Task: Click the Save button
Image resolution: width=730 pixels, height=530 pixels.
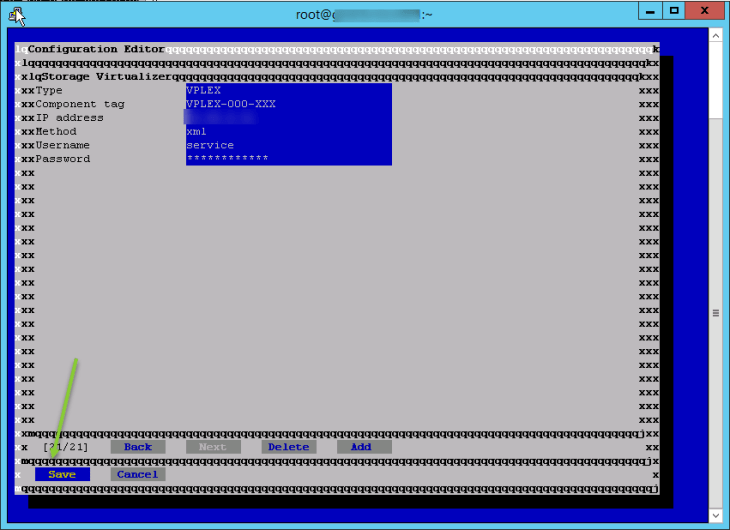Action: coord(62,475)
